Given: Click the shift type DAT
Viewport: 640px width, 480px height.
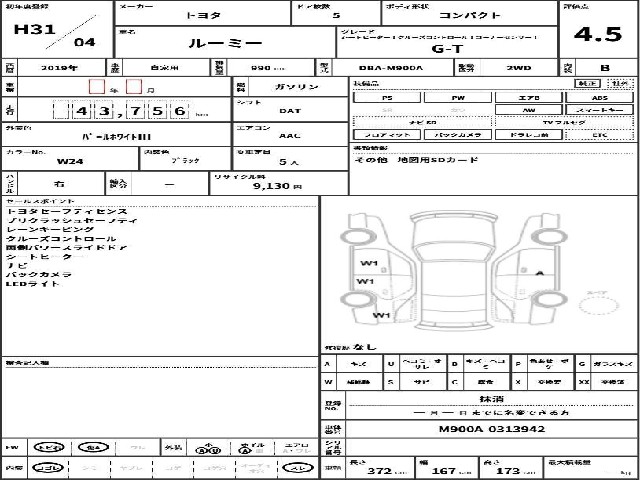Looking at the screenshot, I should click(x=290, y=111).
